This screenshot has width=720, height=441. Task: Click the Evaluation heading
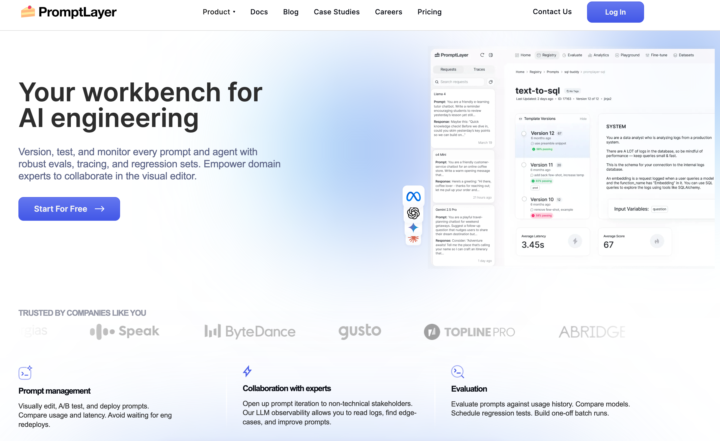(469, 389)
